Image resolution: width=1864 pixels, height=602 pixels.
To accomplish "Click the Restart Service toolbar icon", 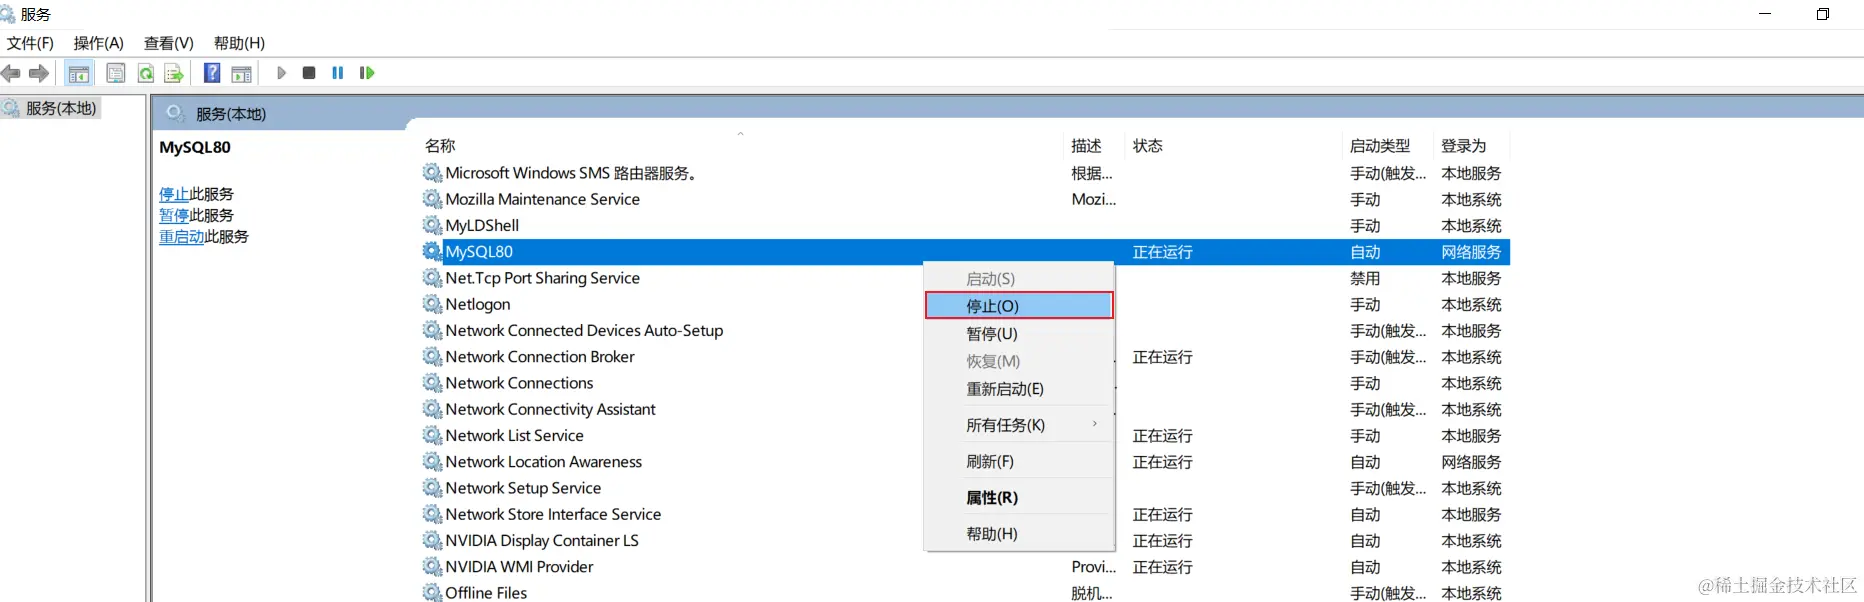I will (x=367, y=73).
